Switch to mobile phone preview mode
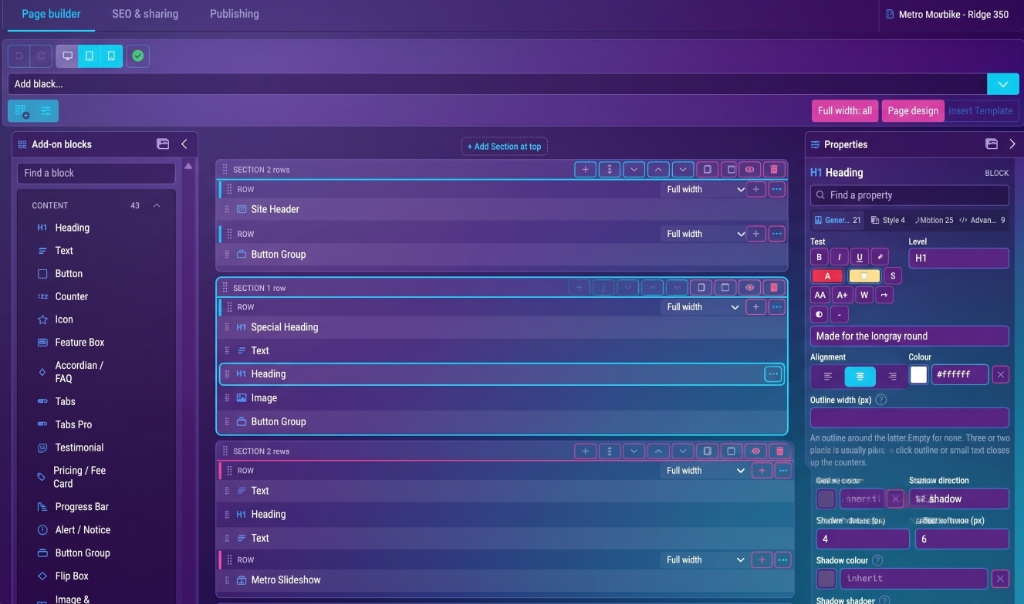The width and height of the screenshot is (1024, 604). pos(112,56)
